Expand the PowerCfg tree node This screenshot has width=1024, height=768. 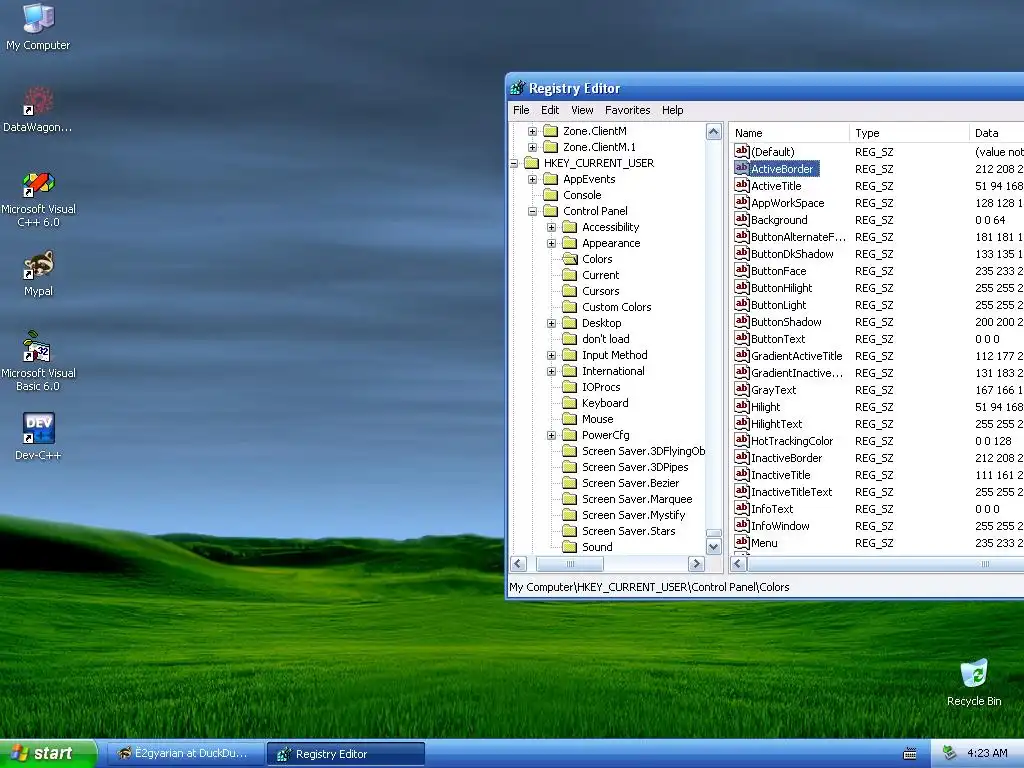click(551, 435)
